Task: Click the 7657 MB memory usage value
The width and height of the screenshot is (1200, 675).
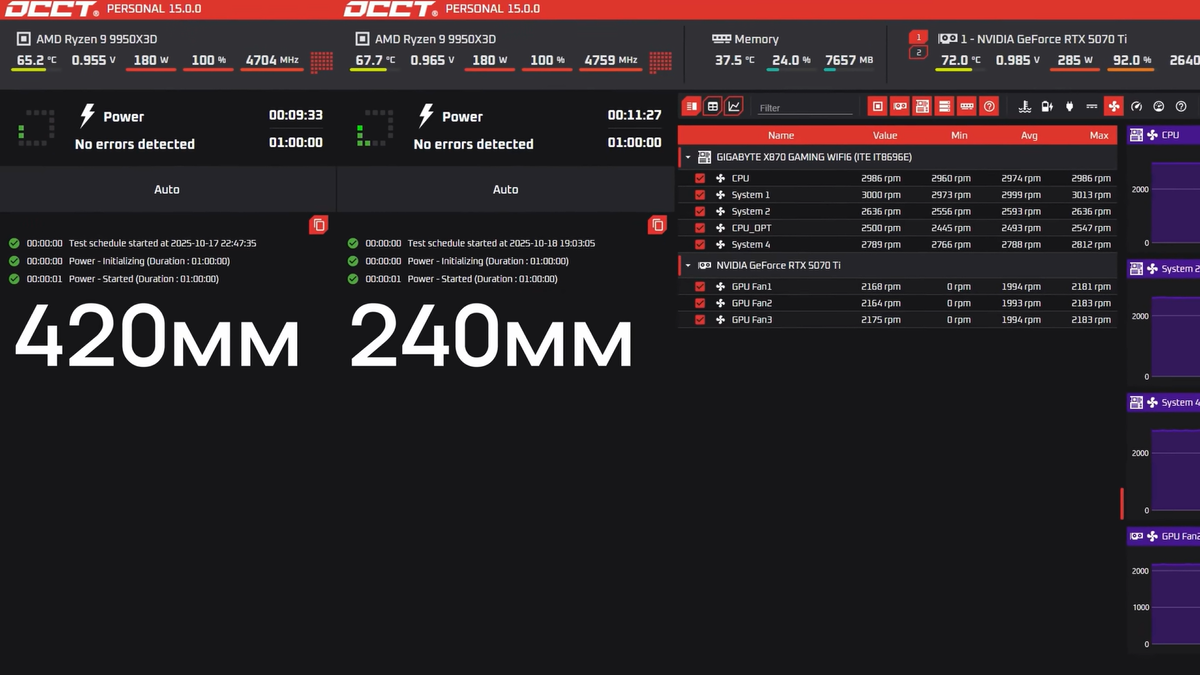Action: 849,60
